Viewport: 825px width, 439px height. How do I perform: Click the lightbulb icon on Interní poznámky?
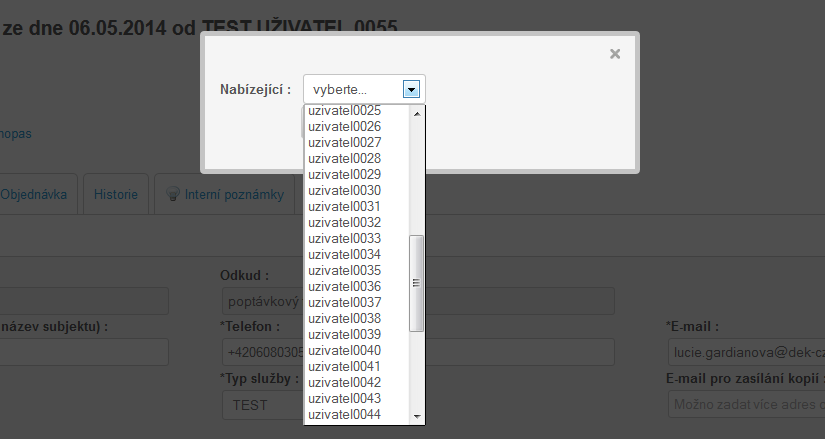(173, 194)
